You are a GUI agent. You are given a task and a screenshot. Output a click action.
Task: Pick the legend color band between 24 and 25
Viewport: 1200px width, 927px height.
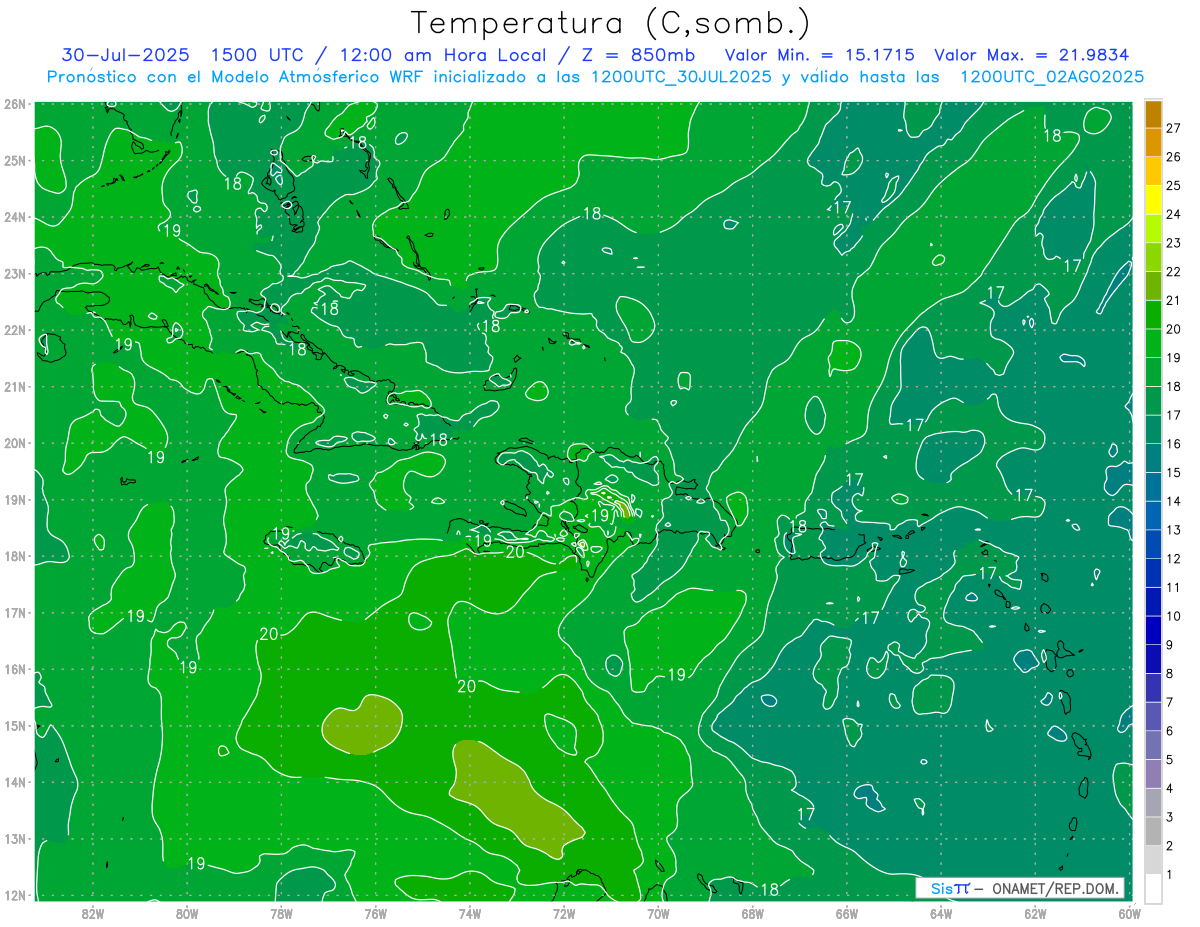1153,200
